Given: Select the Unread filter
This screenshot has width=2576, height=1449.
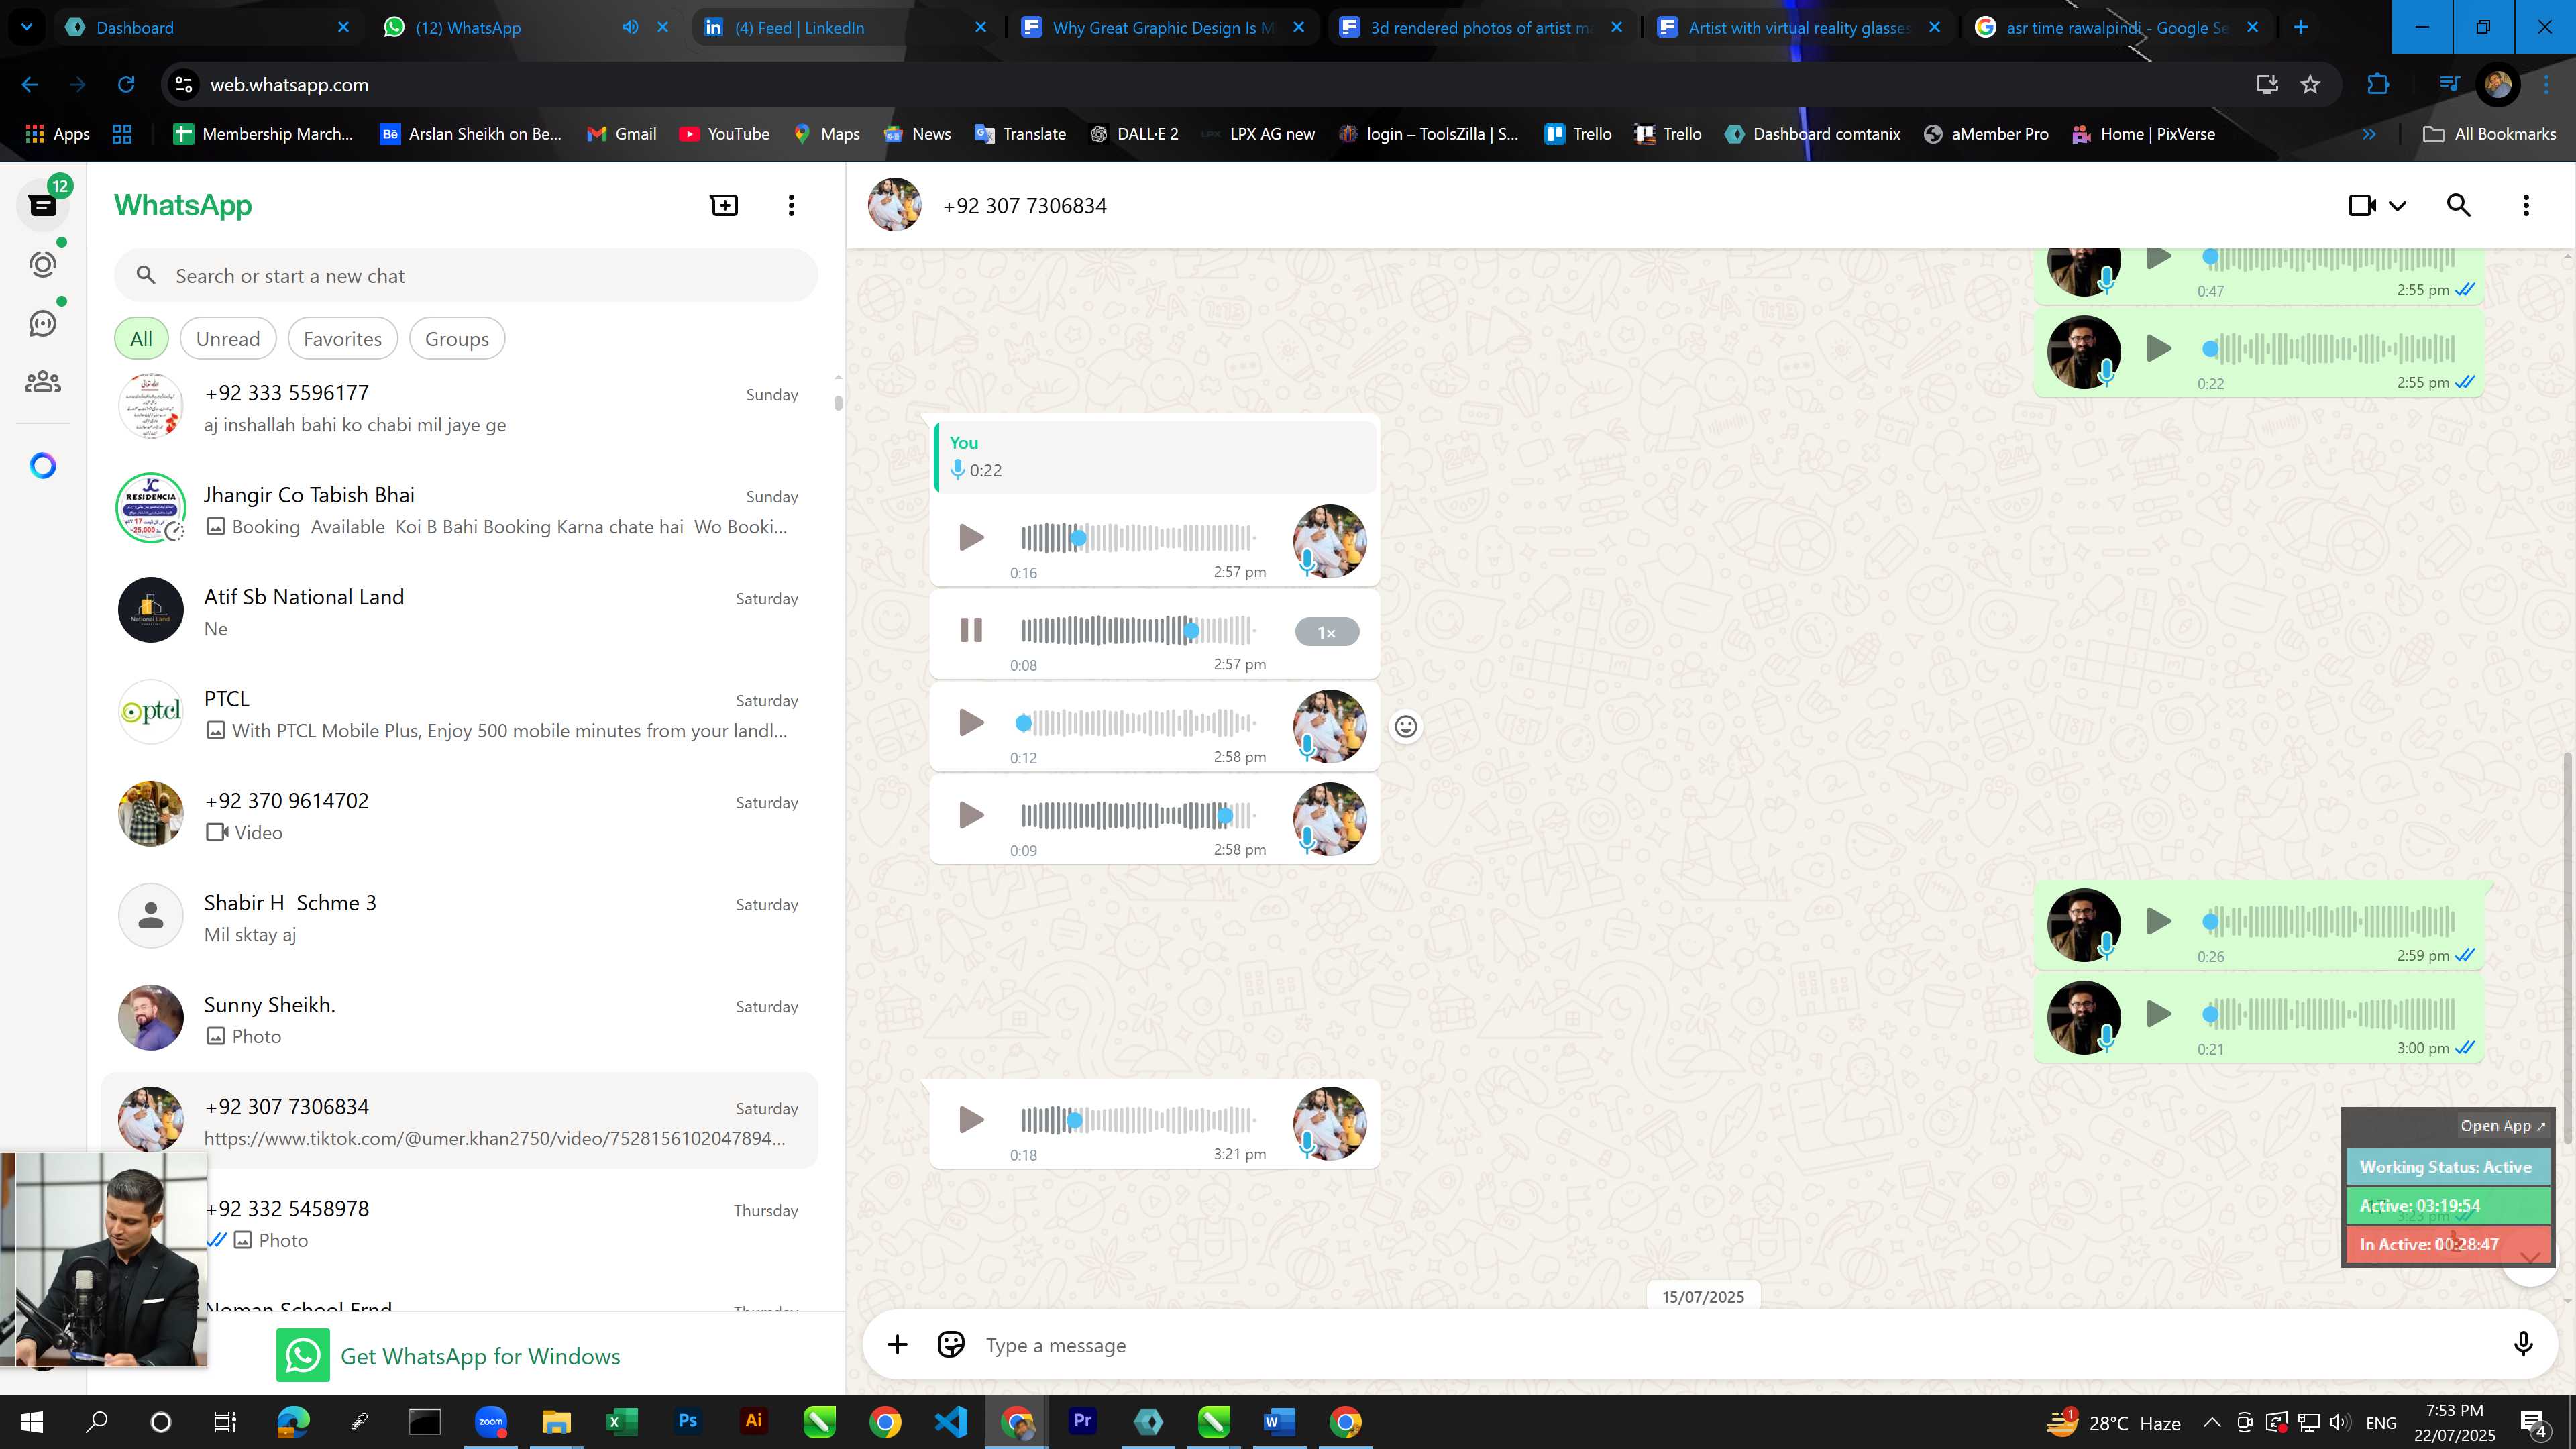Looking at the screenshot, I should click(228, 339).
